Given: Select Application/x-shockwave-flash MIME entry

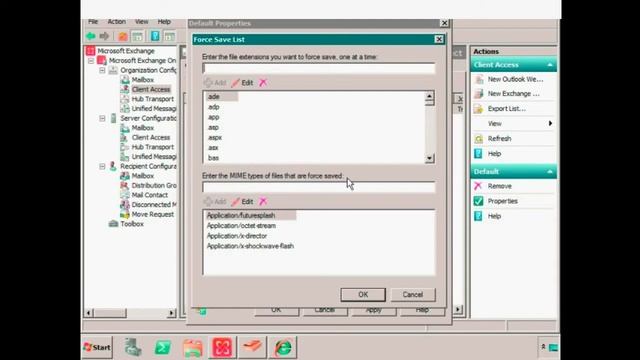Looking at the screenshot, I should (x=250, y=246).
